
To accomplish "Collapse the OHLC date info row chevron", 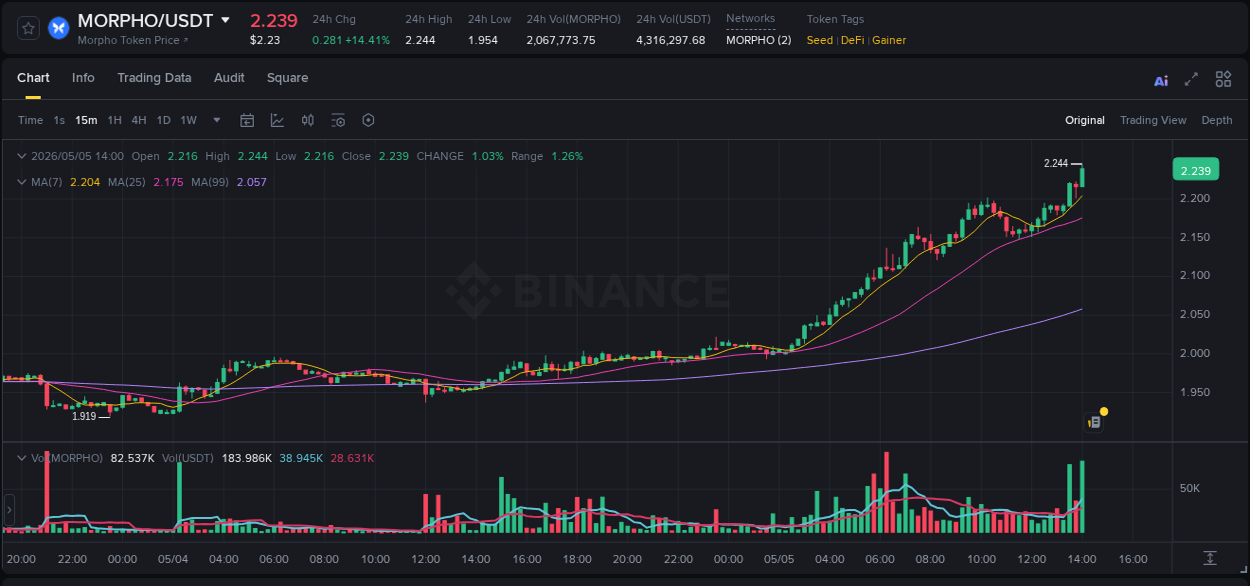I will tap(22, 156).
